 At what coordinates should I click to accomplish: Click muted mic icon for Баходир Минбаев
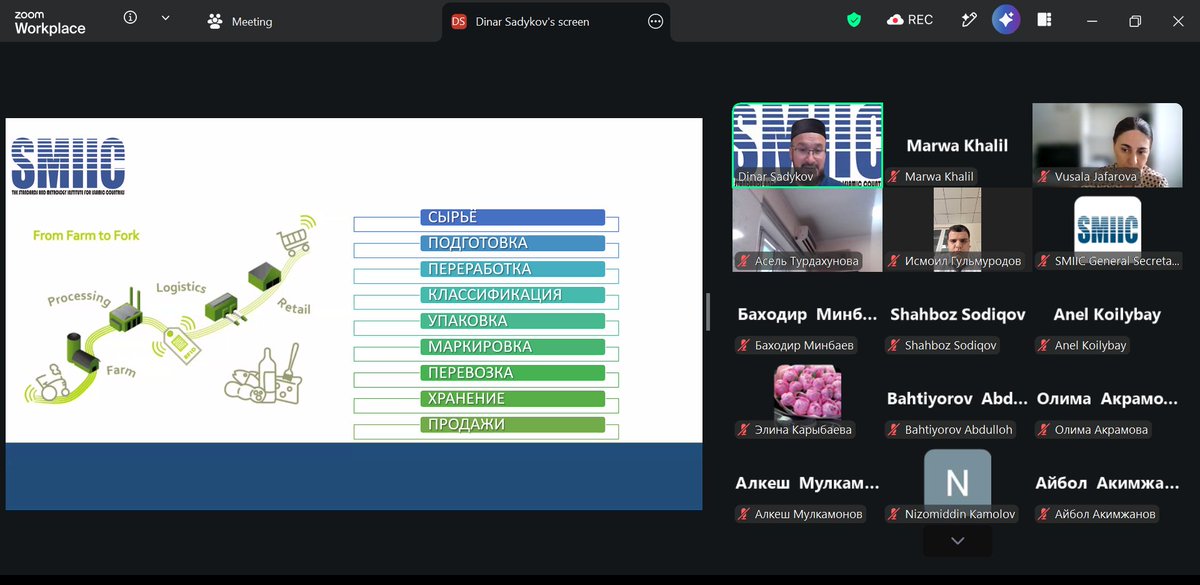(x=744, y=346)
